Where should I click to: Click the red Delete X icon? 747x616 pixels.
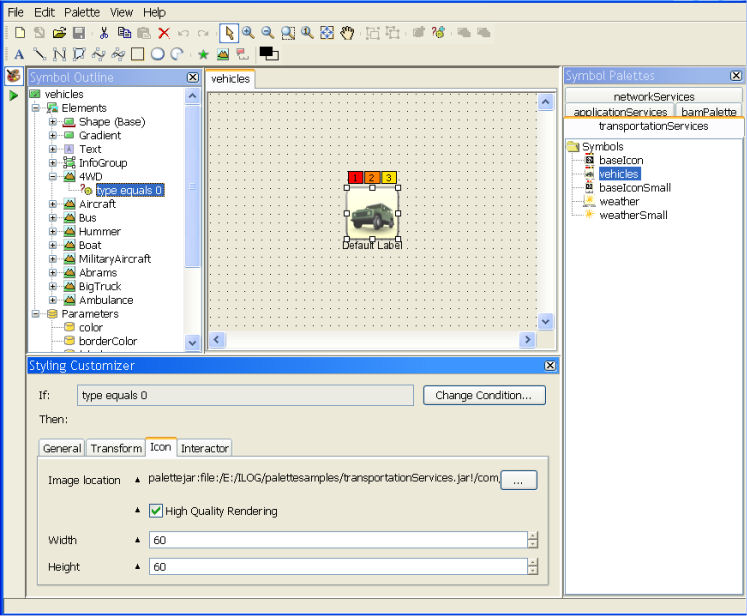pos(164,33)
